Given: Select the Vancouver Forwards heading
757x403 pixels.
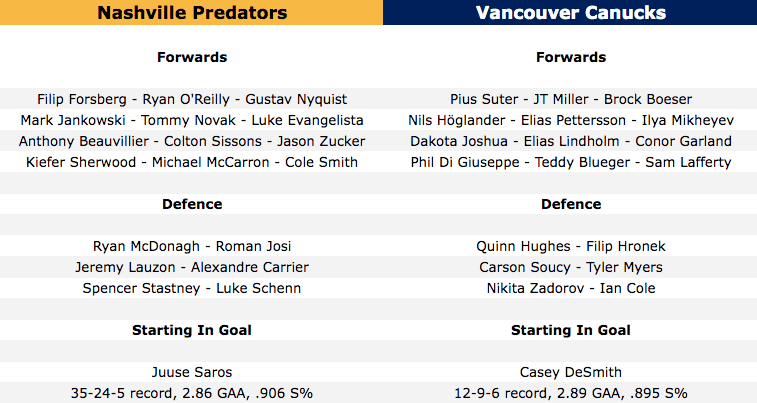Looking at the screenshot, I should coord(570,57).
